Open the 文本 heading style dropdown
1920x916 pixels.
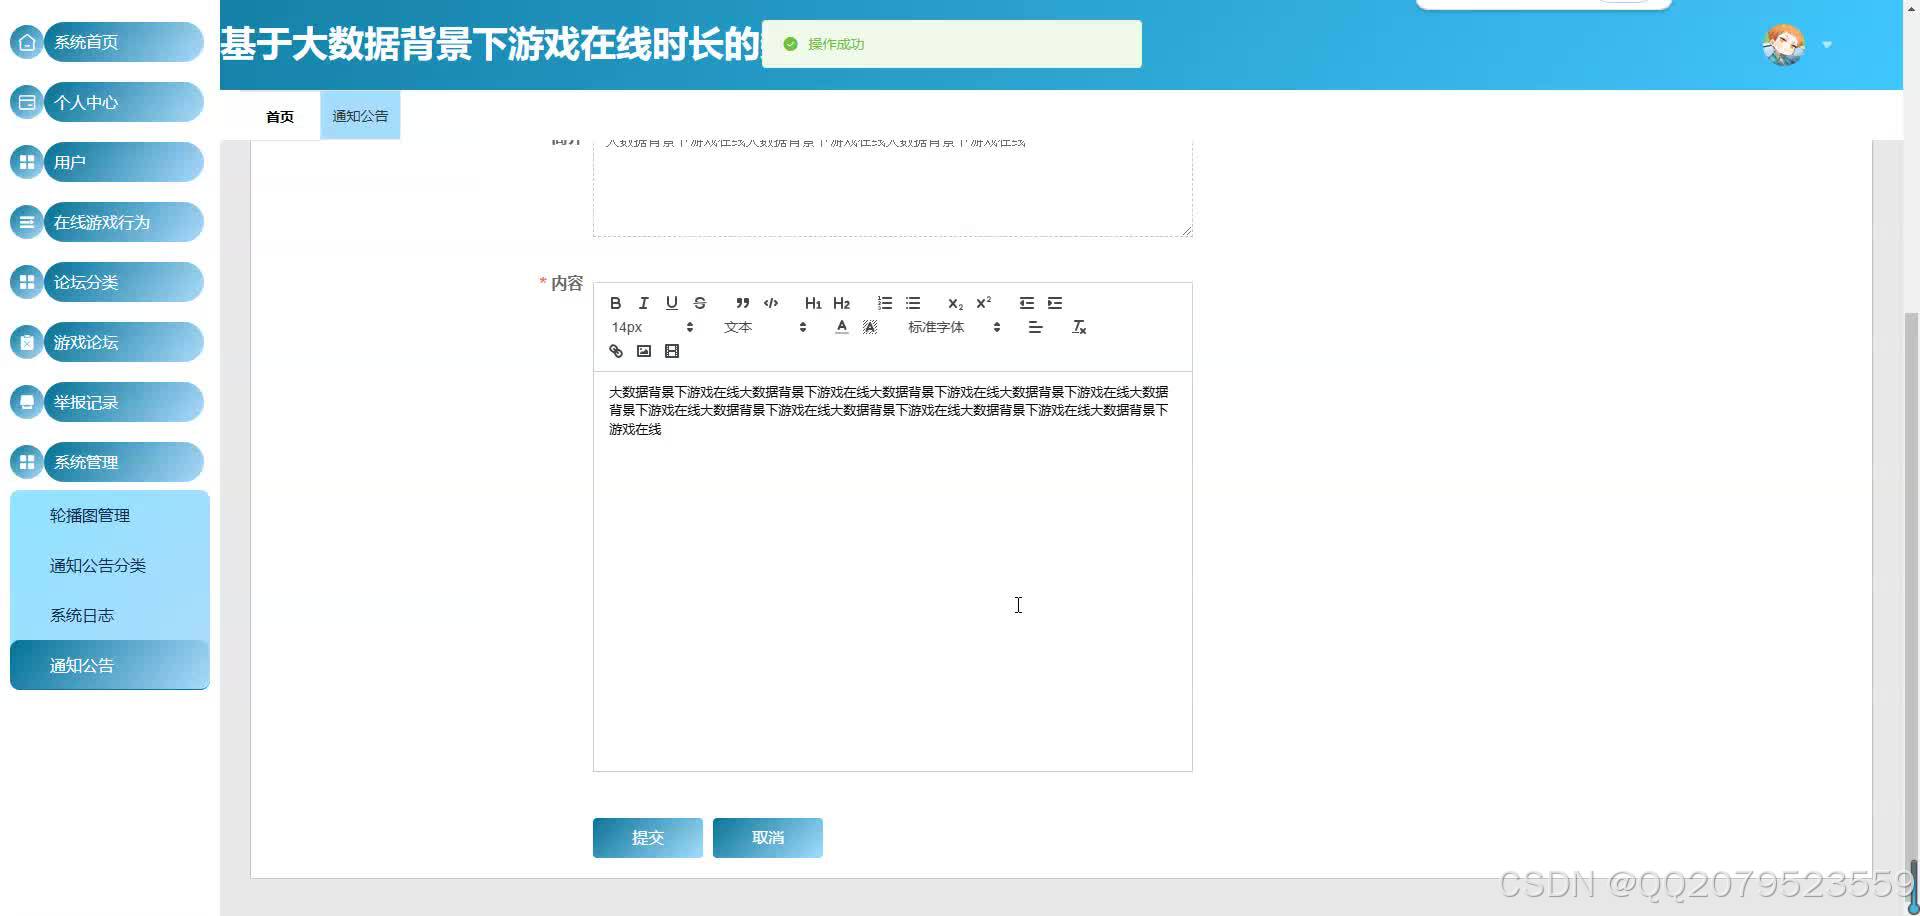(x=765, y=327)
